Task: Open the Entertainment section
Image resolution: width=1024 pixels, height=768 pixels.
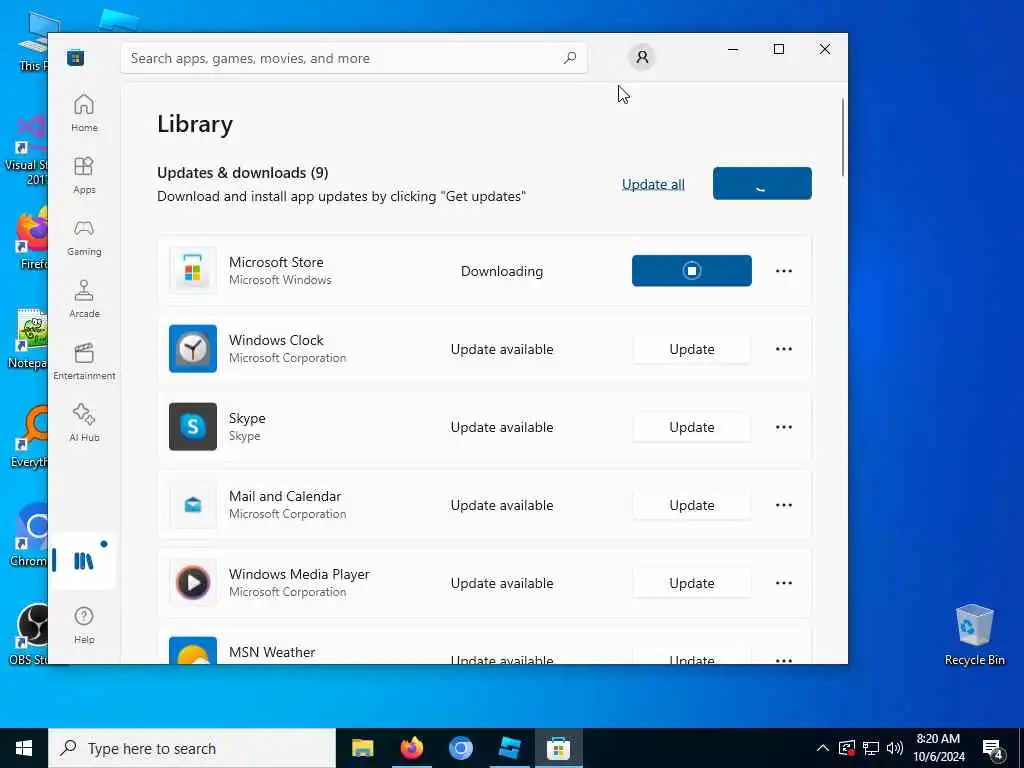Action: click(84, 361)
